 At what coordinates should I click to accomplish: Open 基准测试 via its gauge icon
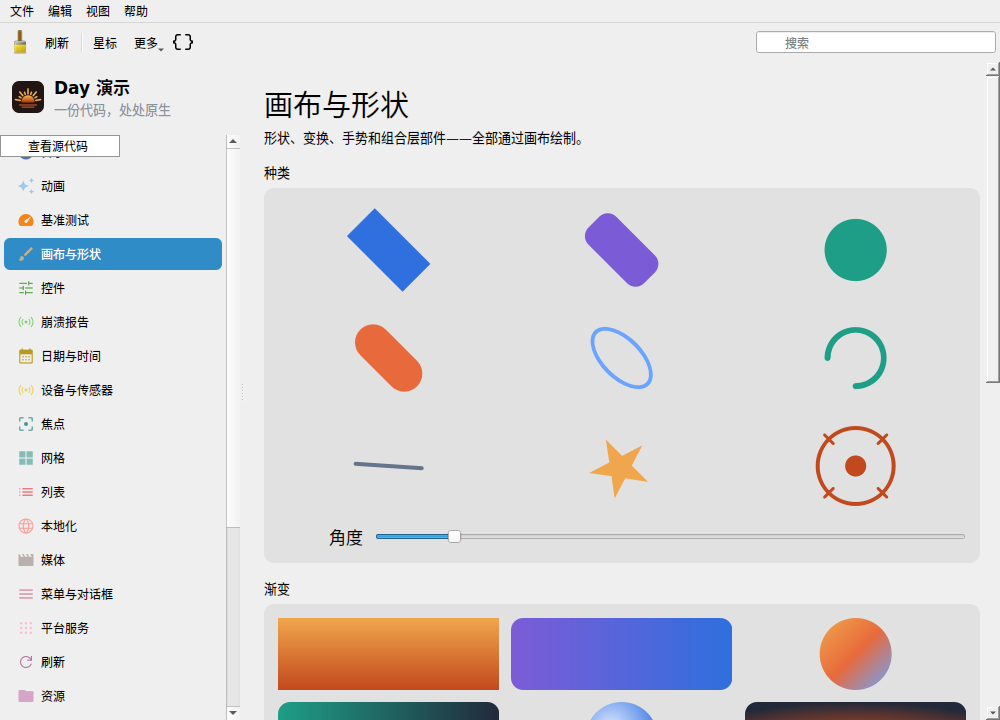pyautogui.click(x=26, y=220)
